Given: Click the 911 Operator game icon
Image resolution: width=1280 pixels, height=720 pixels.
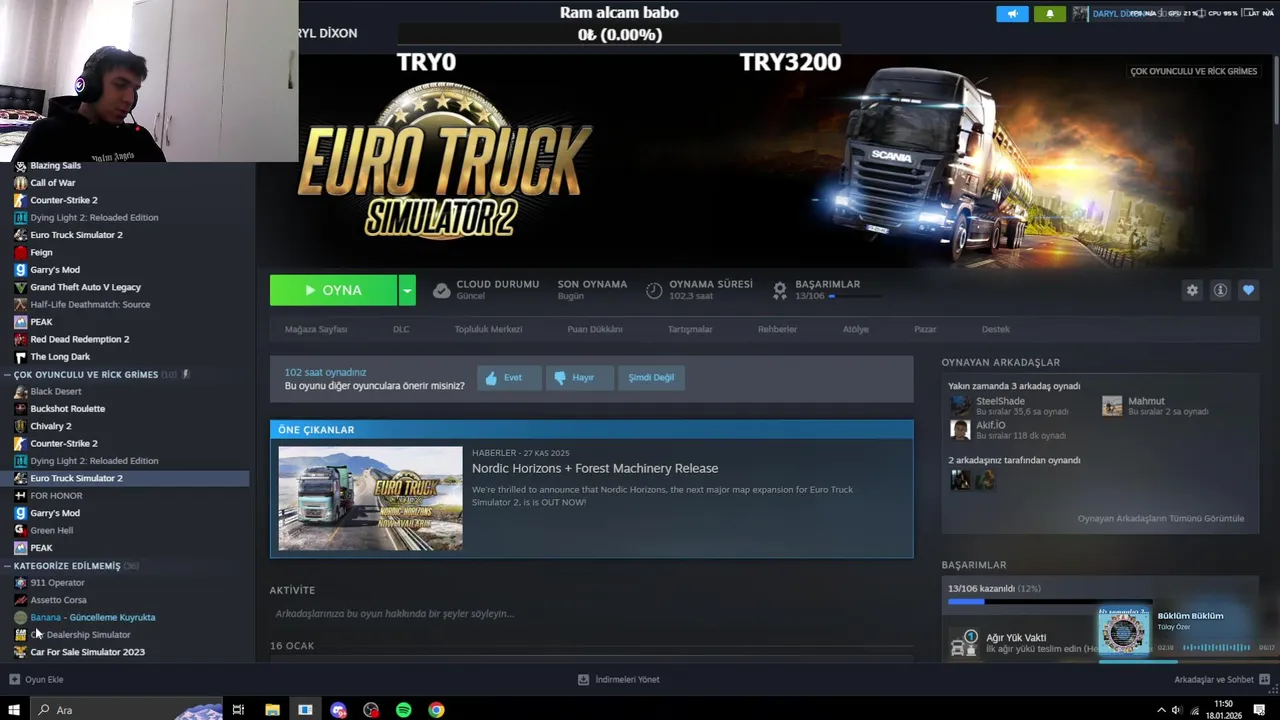Looking at the screenshot, I should click(x=20, y=582).
